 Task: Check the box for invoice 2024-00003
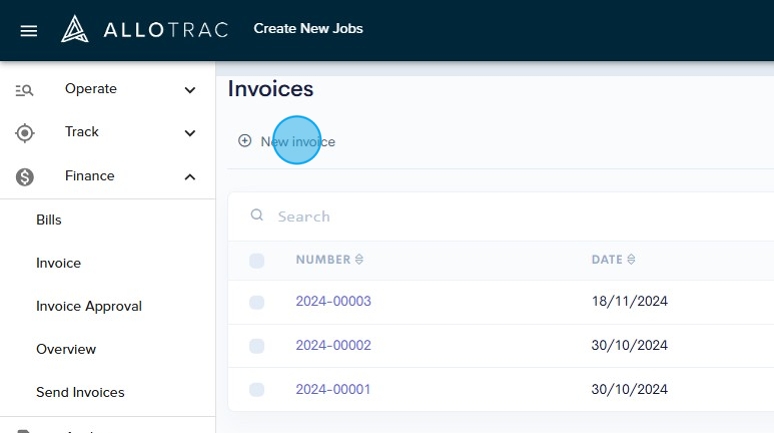click(x=257, y=302)
